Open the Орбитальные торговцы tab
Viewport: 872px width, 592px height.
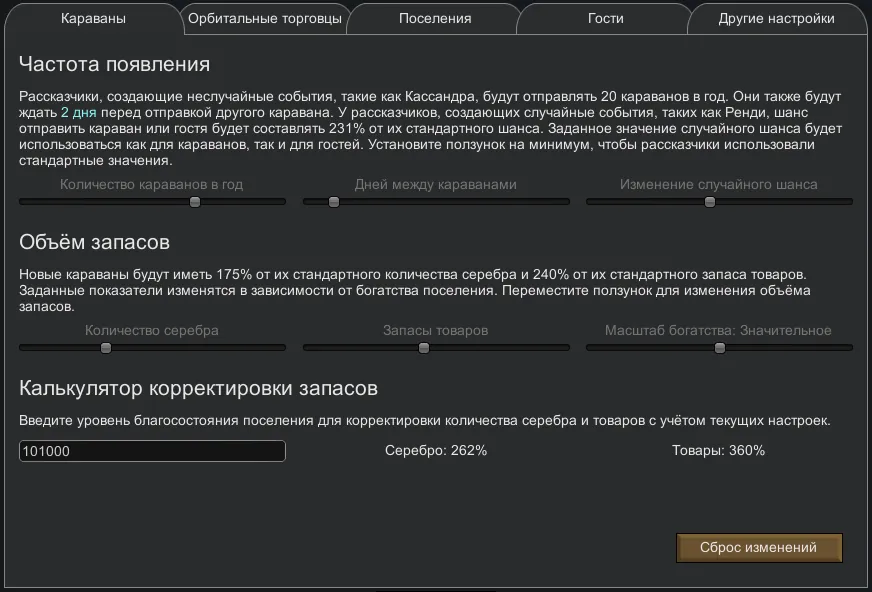(265, 19)
